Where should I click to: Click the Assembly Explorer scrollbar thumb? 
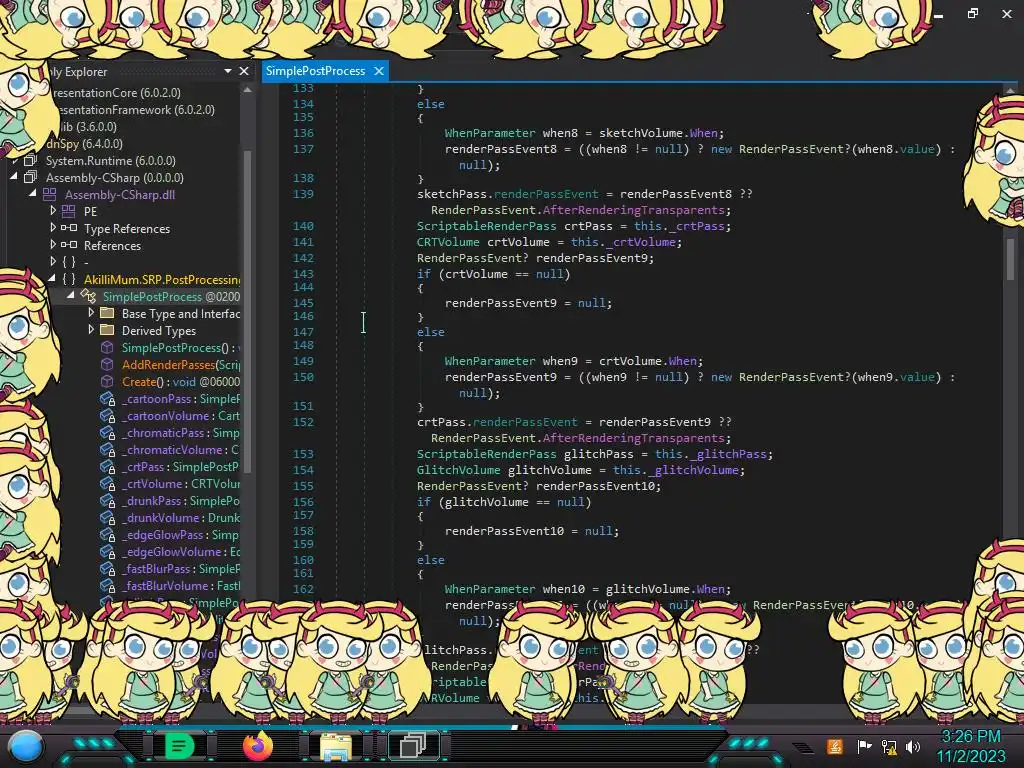(x=248, y=311)
